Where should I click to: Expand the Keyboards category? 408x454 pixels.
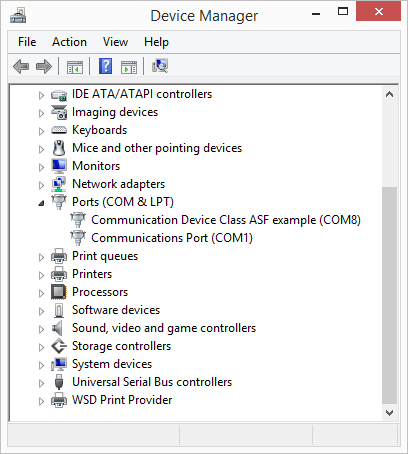(x=41, y=131)
